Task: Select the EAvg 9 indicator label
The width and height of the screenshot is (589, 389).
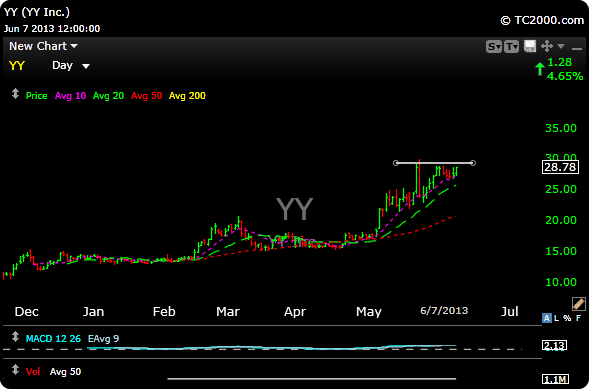Action: (103, 339)
